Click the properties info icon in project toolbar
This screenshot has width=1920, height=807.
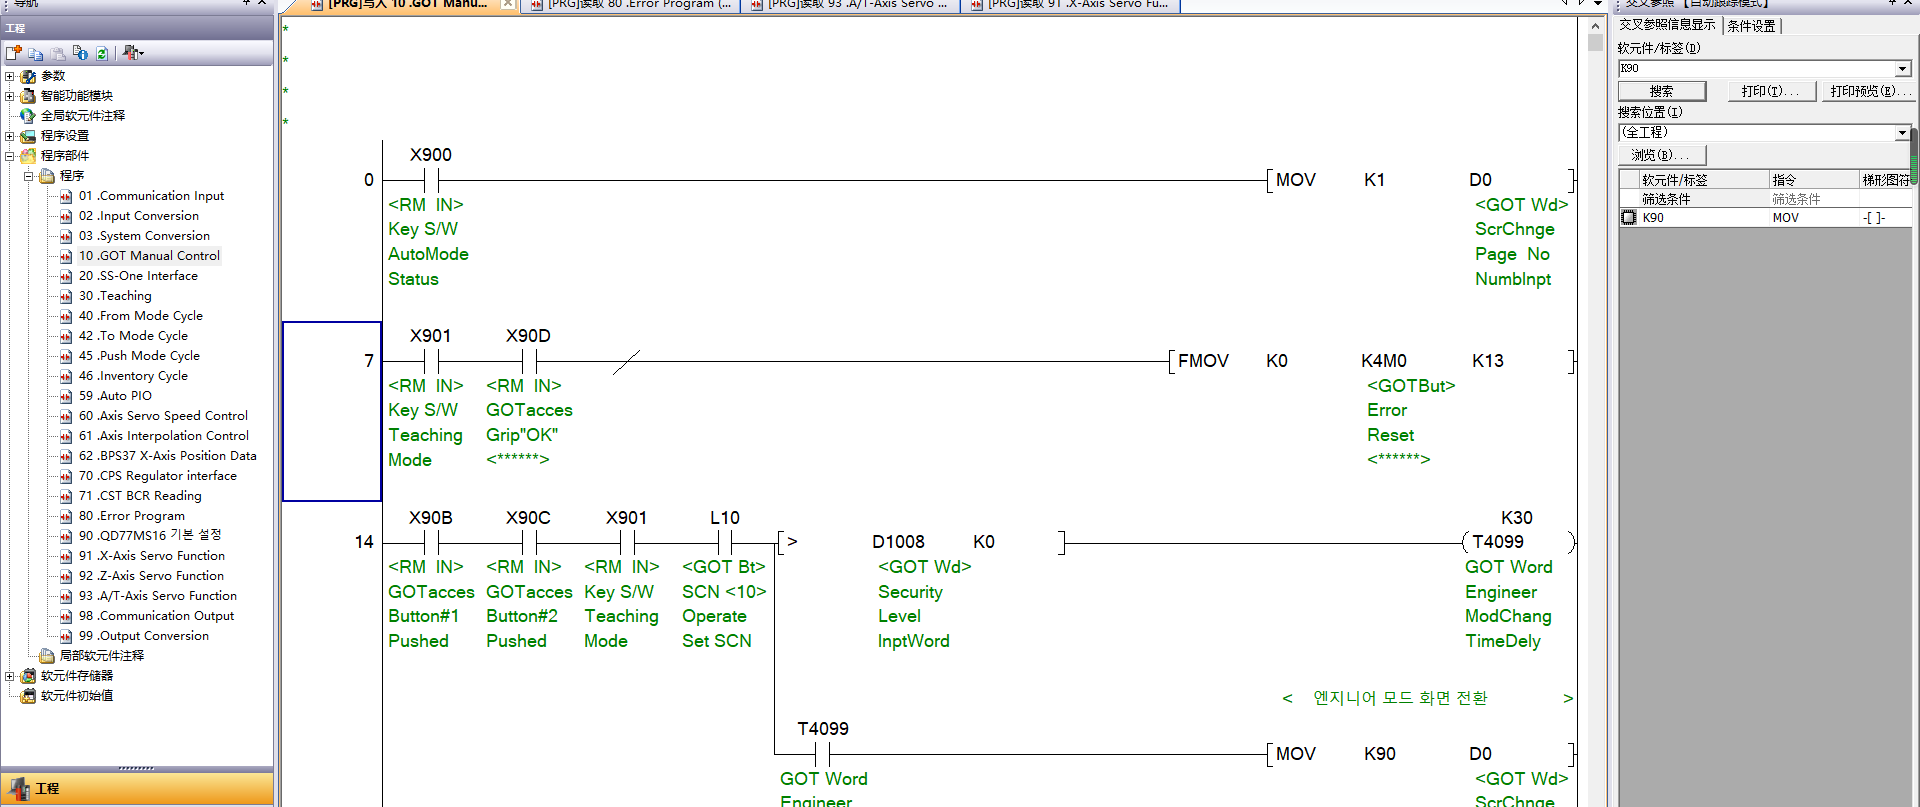80,53
